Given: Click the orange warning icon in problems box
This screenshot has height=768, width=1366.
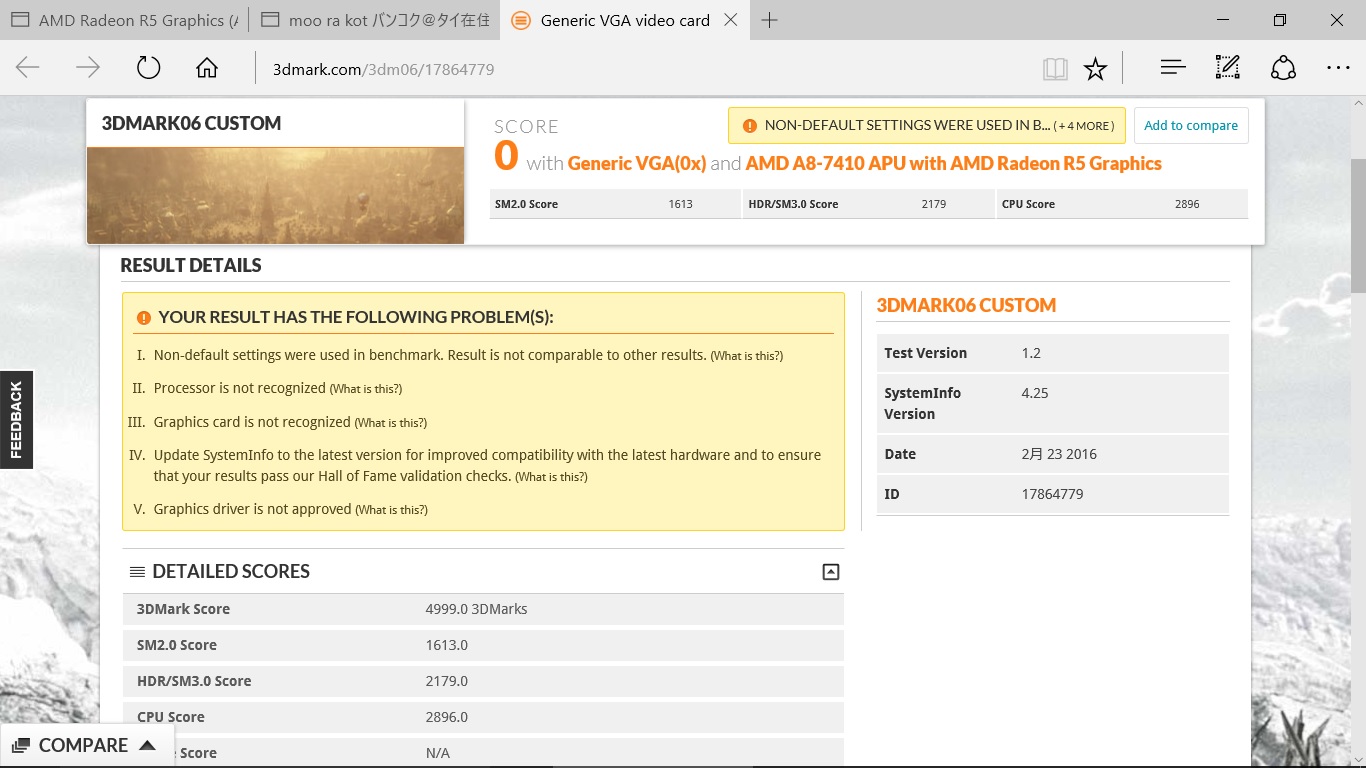Looking at the screenshot, I should point(144,318).
